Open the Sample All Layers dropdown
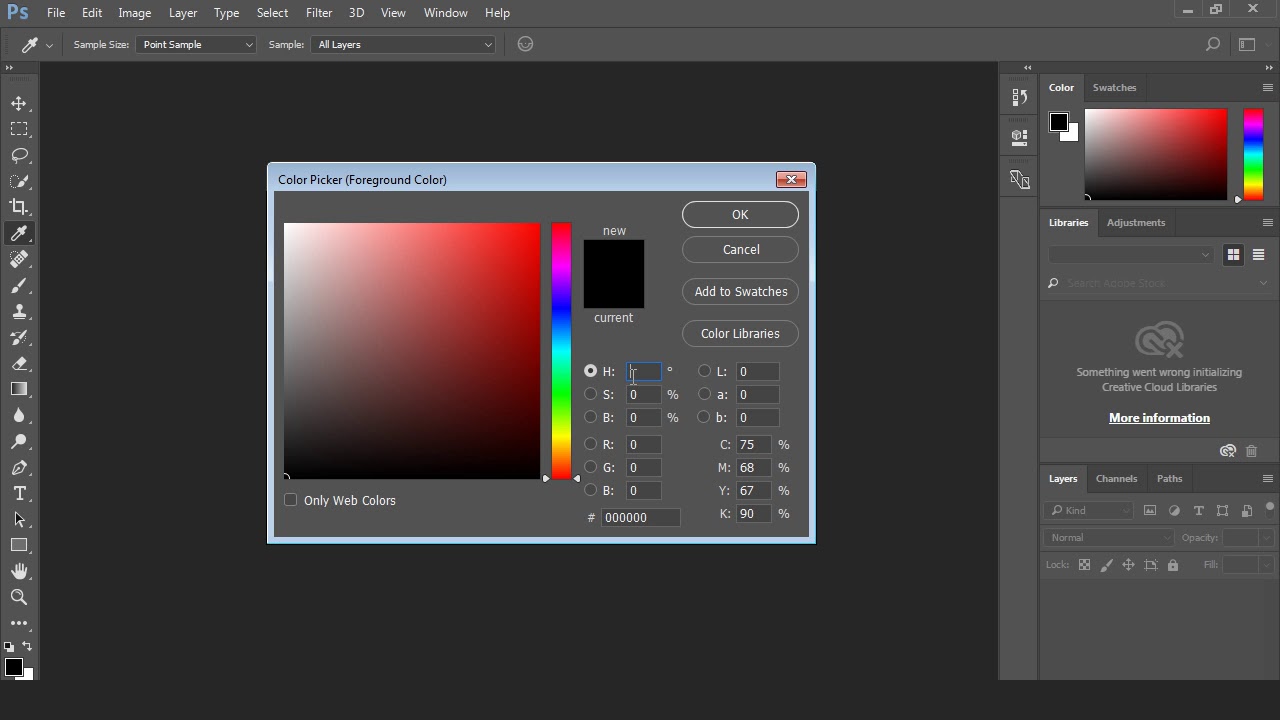The height and width of the screenshot is (720, 1280). coord(403,44)
